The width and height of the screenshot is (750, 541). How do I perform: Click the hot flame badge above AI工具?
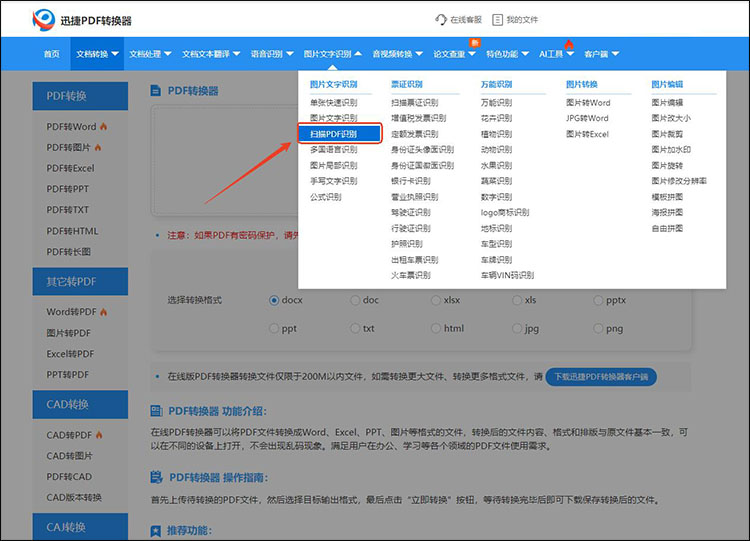(569, 44)
